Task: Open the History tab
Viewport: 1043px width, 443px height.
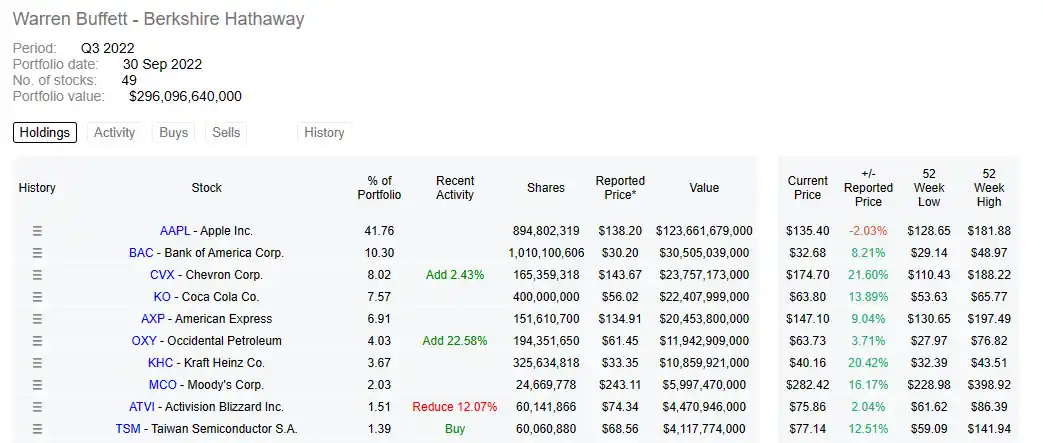Action: tap(324, 132)
